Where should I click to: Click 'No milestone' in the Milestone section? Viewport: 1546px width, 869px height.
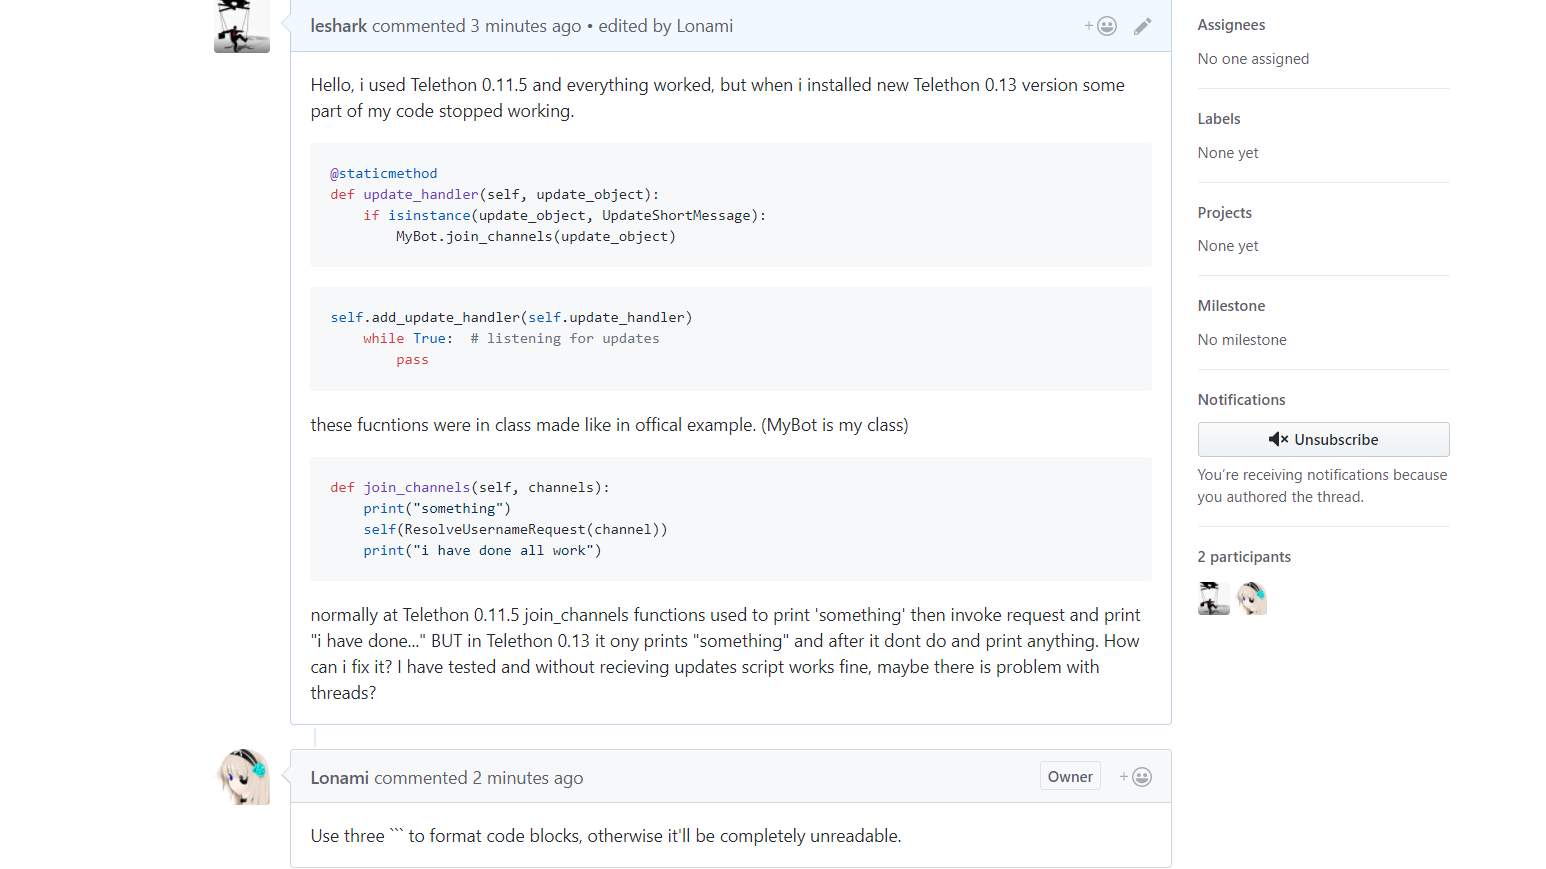[x=1242, y=339]
